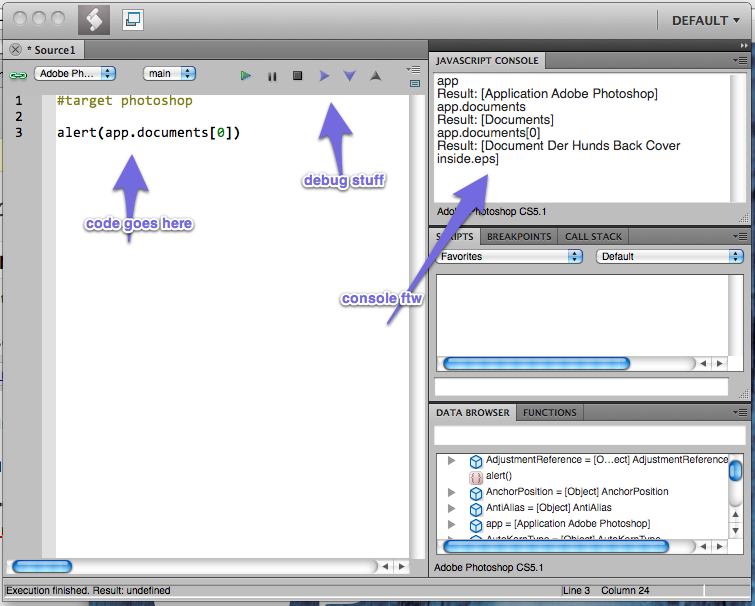Click the window arrangement icon in title bar
Screen dimensions: 755x606
pos(132,20)
